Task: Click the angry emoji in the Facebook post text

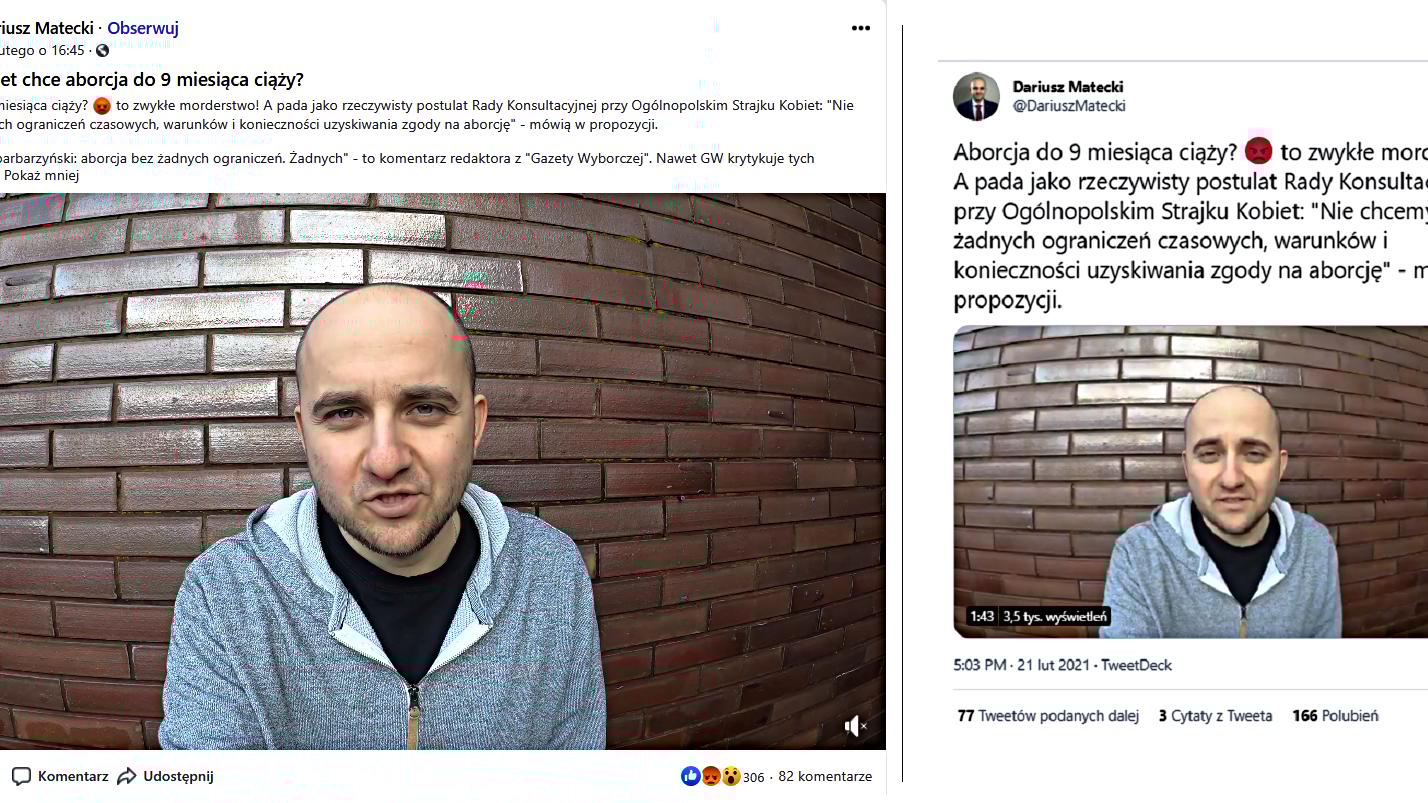Action: [x=101, y=106]
